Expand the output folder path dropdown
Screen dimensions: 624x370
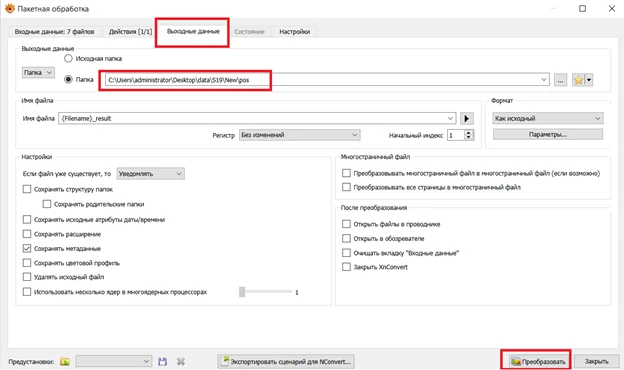[544, 80]
